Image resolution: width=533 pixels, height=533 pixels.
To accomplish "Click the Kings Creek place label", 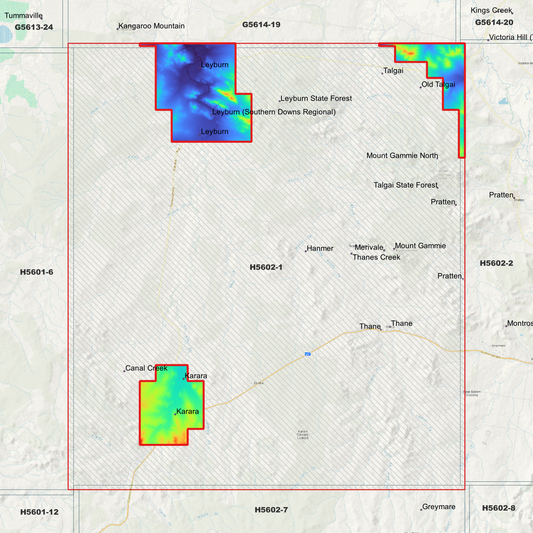I will 491,11.
